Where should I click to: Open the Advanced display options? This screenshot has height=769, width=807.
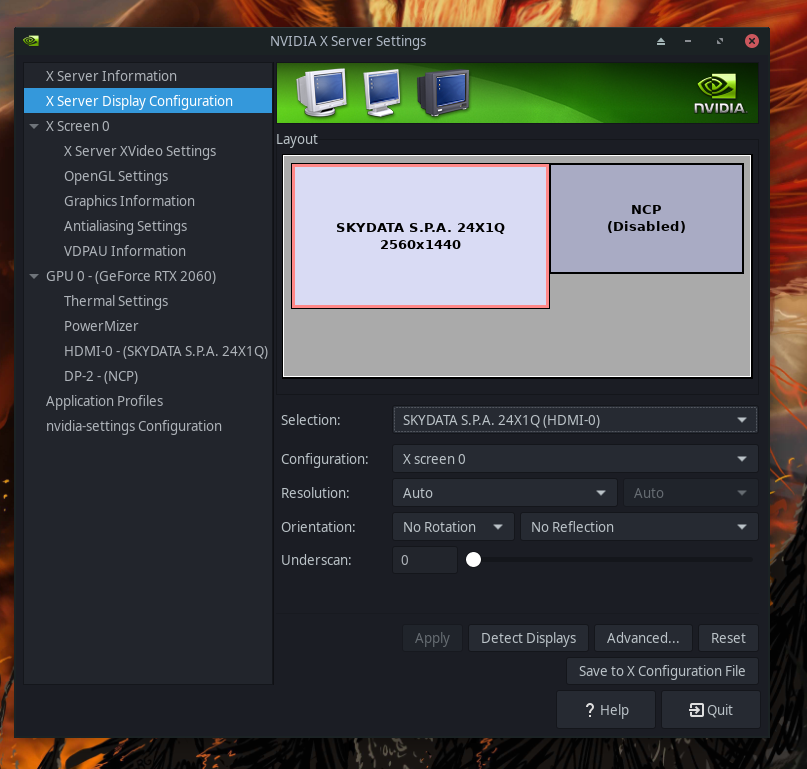[643, 637]
